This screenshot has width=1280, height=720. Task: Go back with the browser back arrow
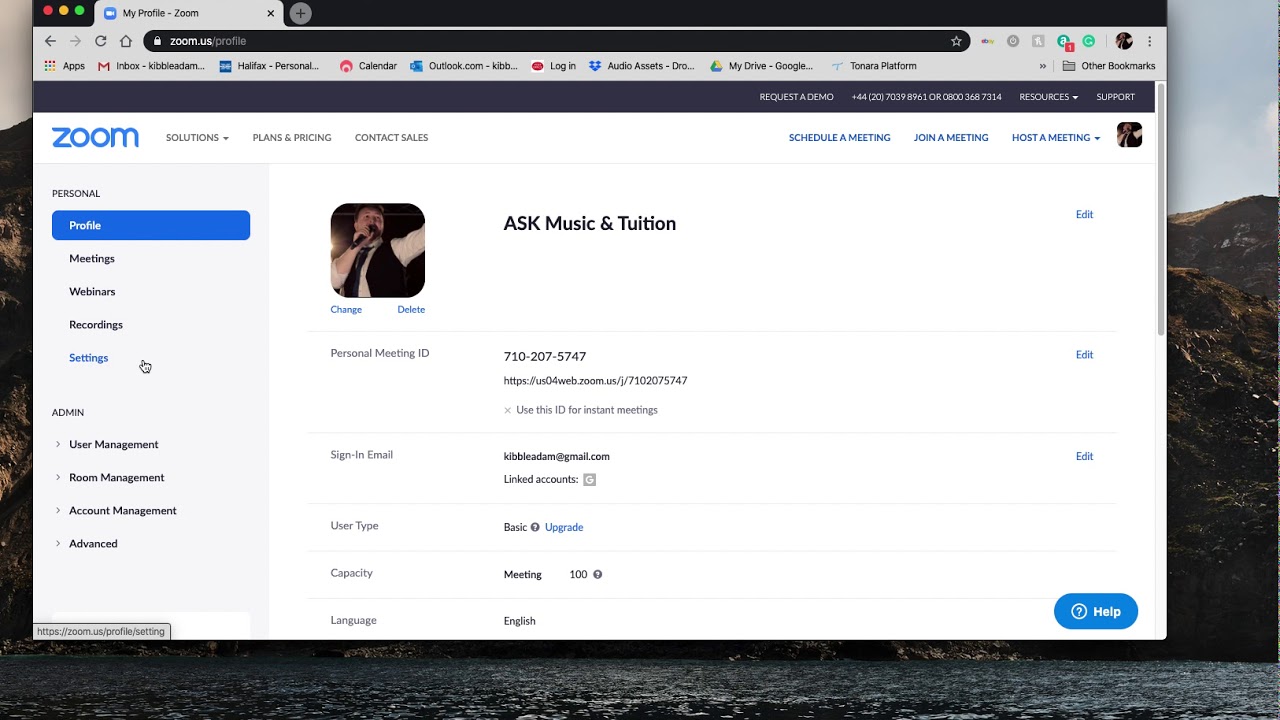50,41
